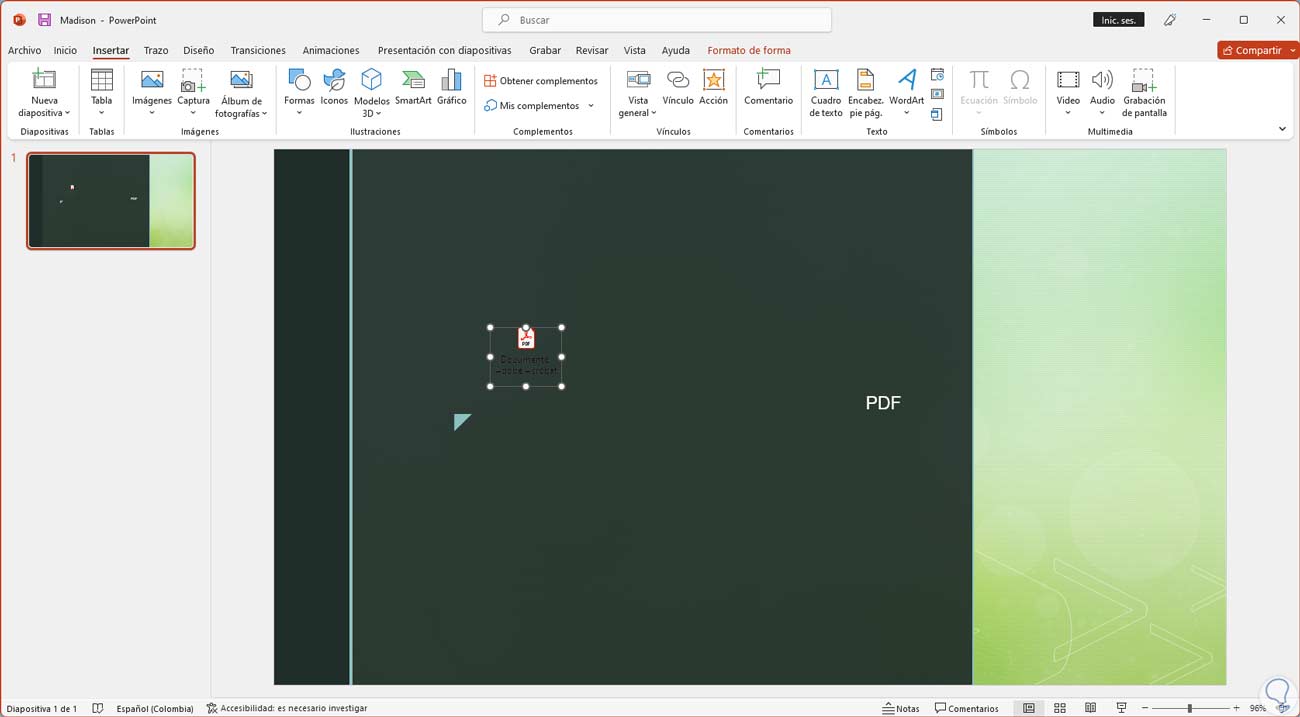Expand the Nueva diapositiva dropdown arrow
Screen dimensions: 1300x717
tap(67, 114)
